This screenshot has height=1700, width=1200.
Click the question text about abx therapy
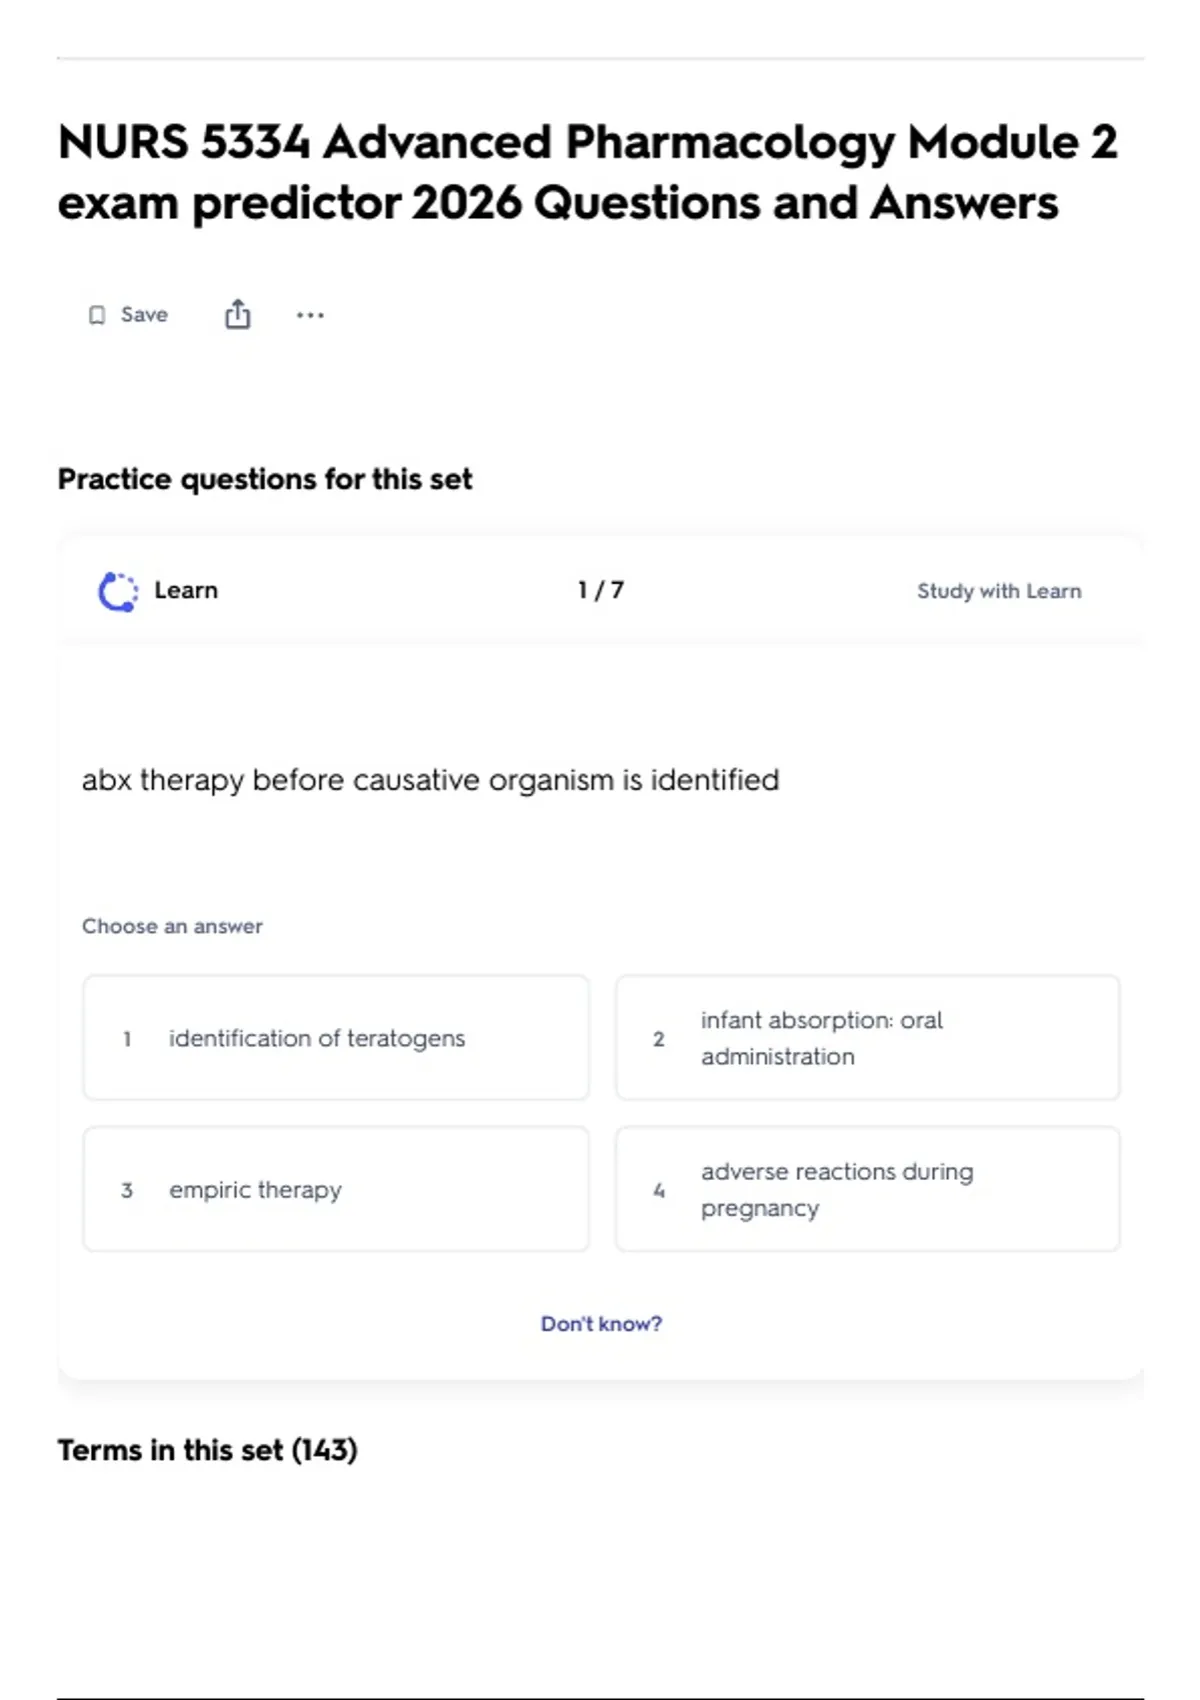click(430, 780)
